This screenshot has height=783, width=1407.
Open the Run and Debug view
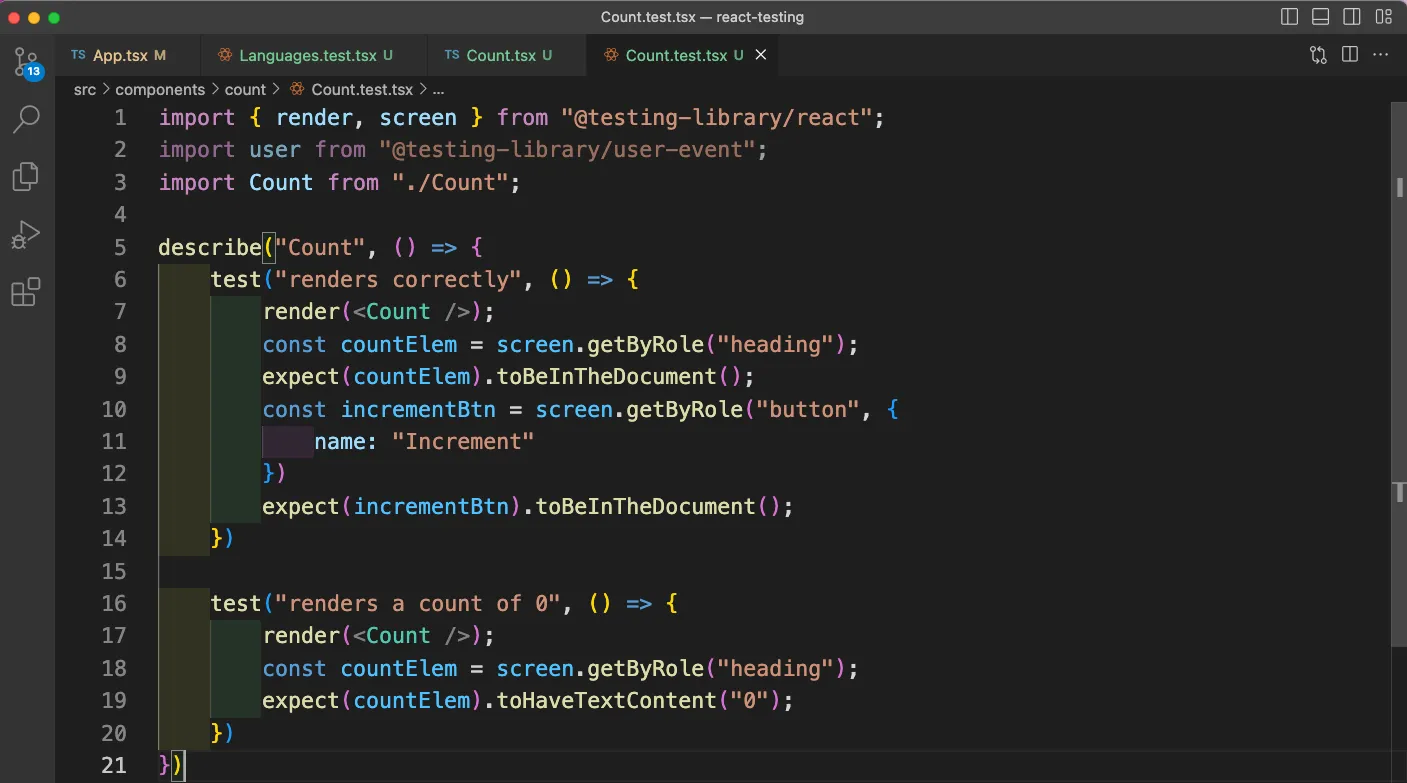tap(26, 235)
